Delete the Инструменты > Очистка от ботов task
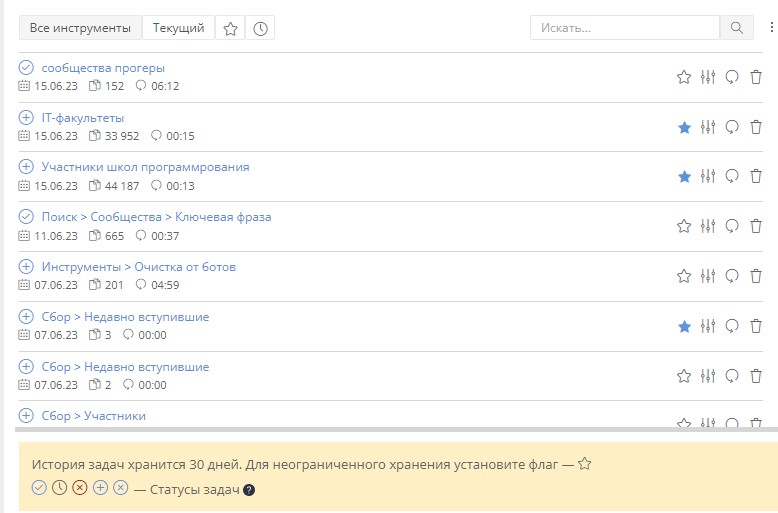This screenshot has height=513, width=778. coord(756,276)
